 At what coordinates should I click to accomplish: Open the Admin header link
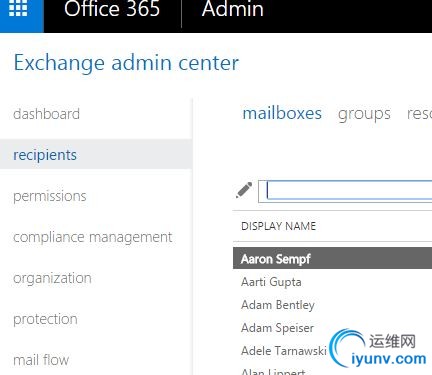(233, 9)
